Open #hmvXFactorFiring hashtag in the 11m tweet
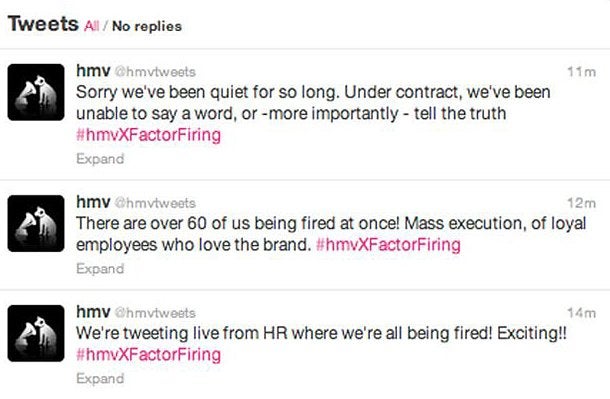Screen dimensions: 610x399 [x=148, y=135]
